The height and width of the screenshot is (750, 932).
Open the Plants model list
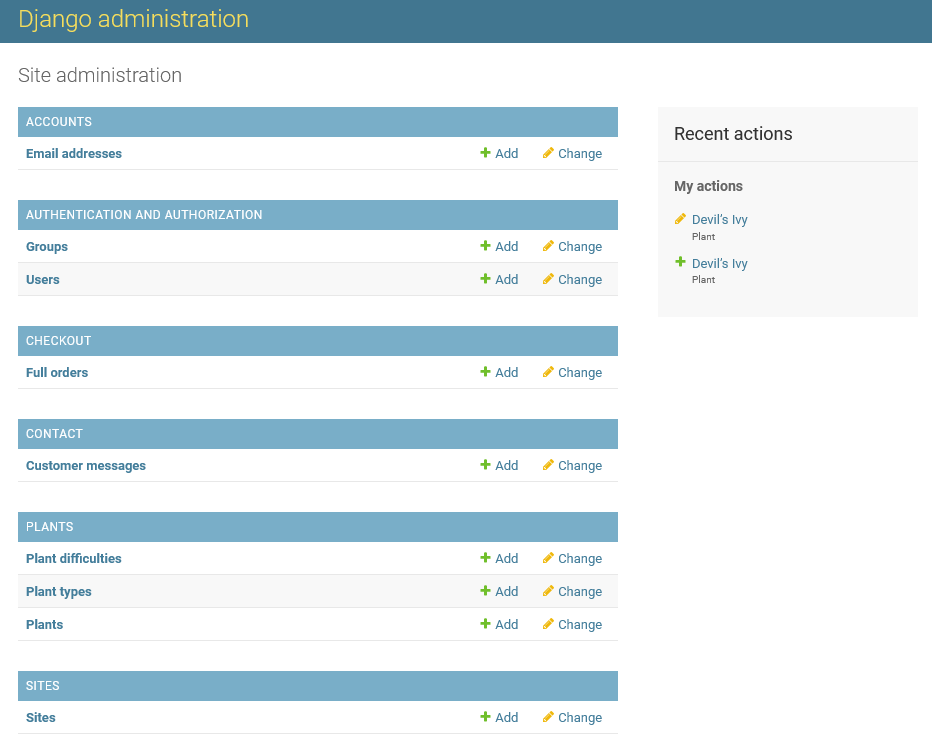coord(44,624)
